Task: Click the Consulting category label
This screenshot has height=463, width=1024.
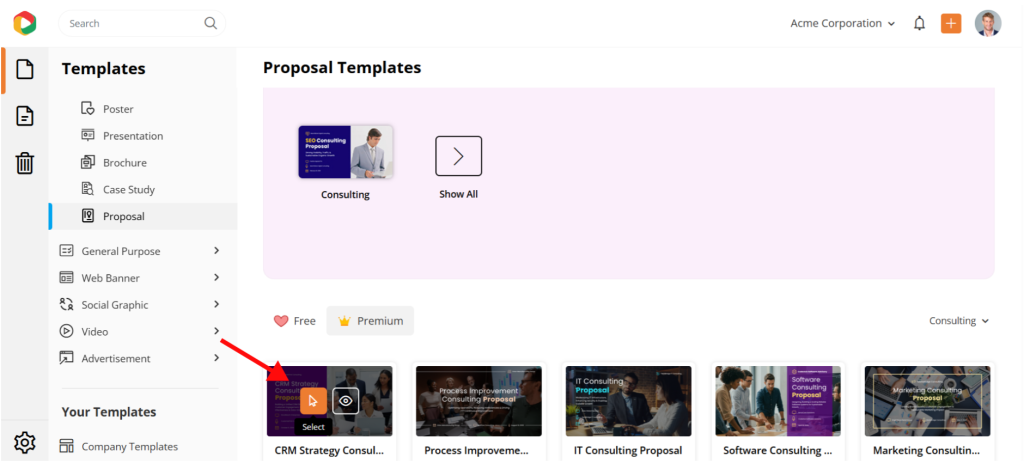Action: 345,195
